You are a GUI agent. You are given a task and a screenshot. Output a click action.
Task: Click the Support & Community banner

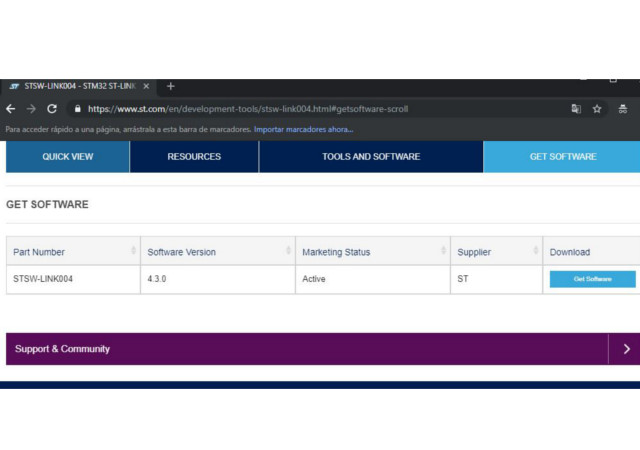tap(323, 349)
